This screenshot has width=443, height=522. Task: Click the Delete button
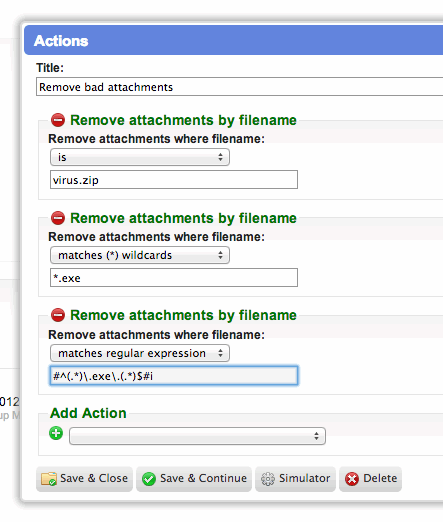(x=370, y=479)
